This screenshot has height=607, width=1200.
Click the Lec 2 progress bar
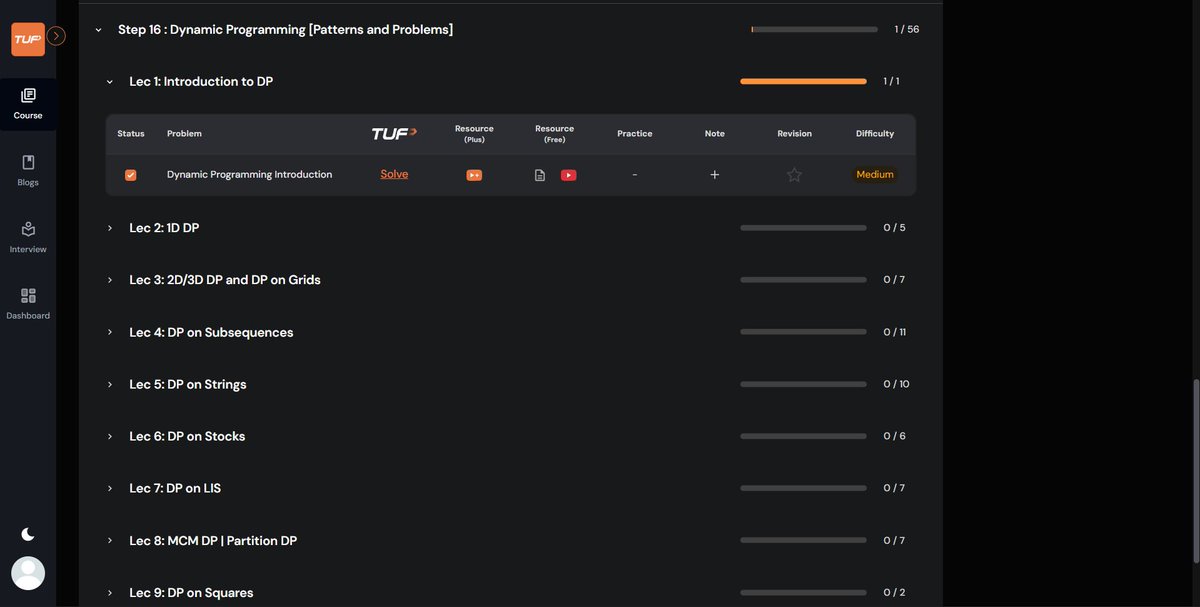pyautogui.click(x=803, y=228)
